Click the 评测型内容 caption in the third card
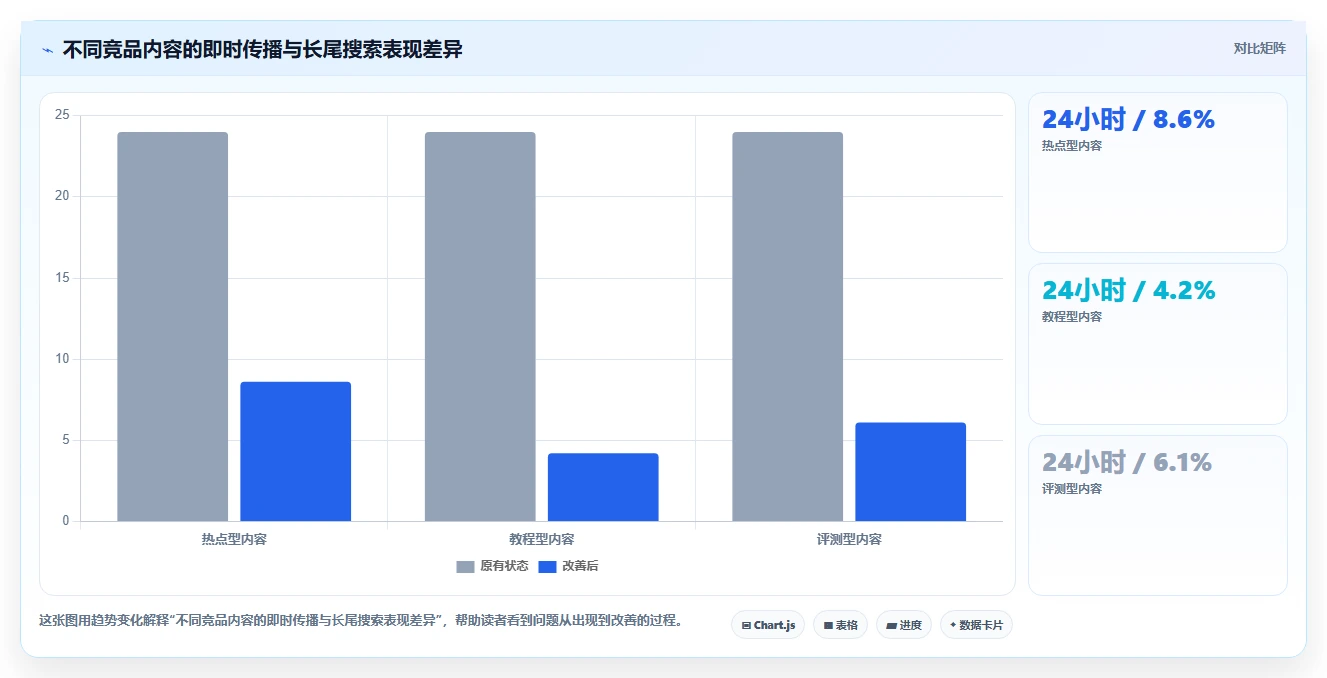The width and height of the screenshot is (1327, 678). [x=1072, y=489]
